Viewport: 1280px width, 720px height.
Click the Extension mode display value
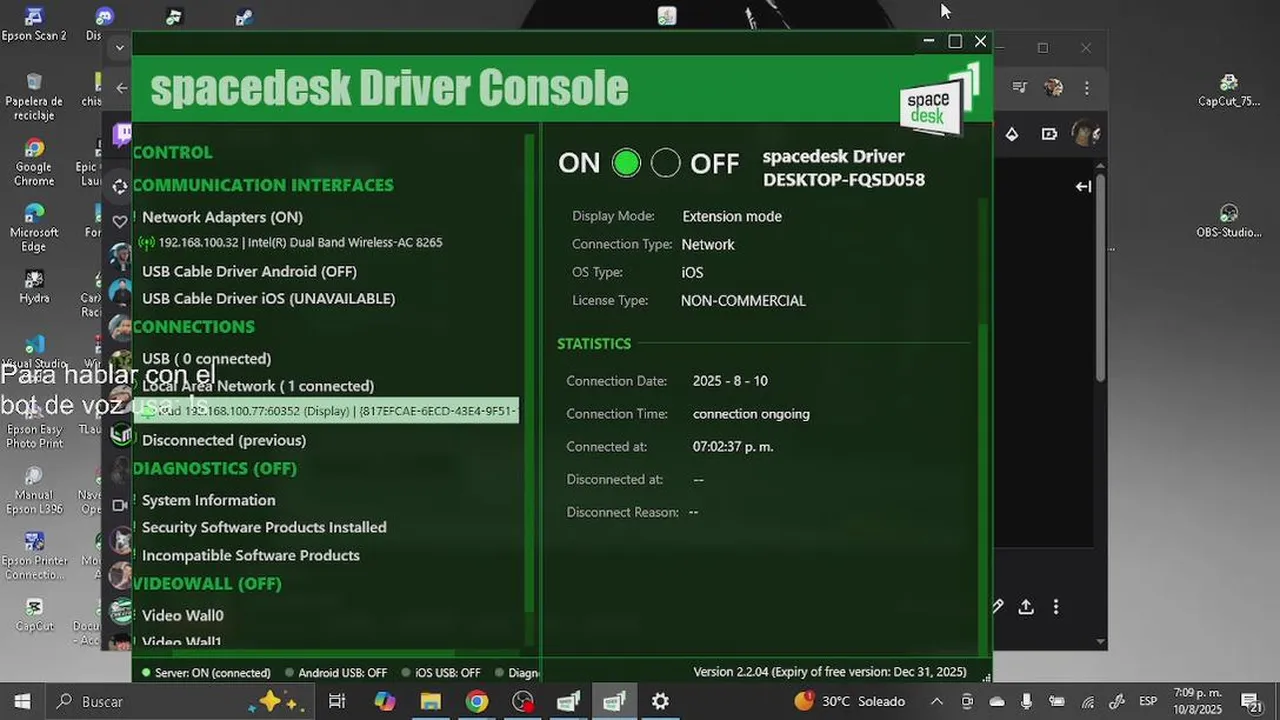point(732,216)
